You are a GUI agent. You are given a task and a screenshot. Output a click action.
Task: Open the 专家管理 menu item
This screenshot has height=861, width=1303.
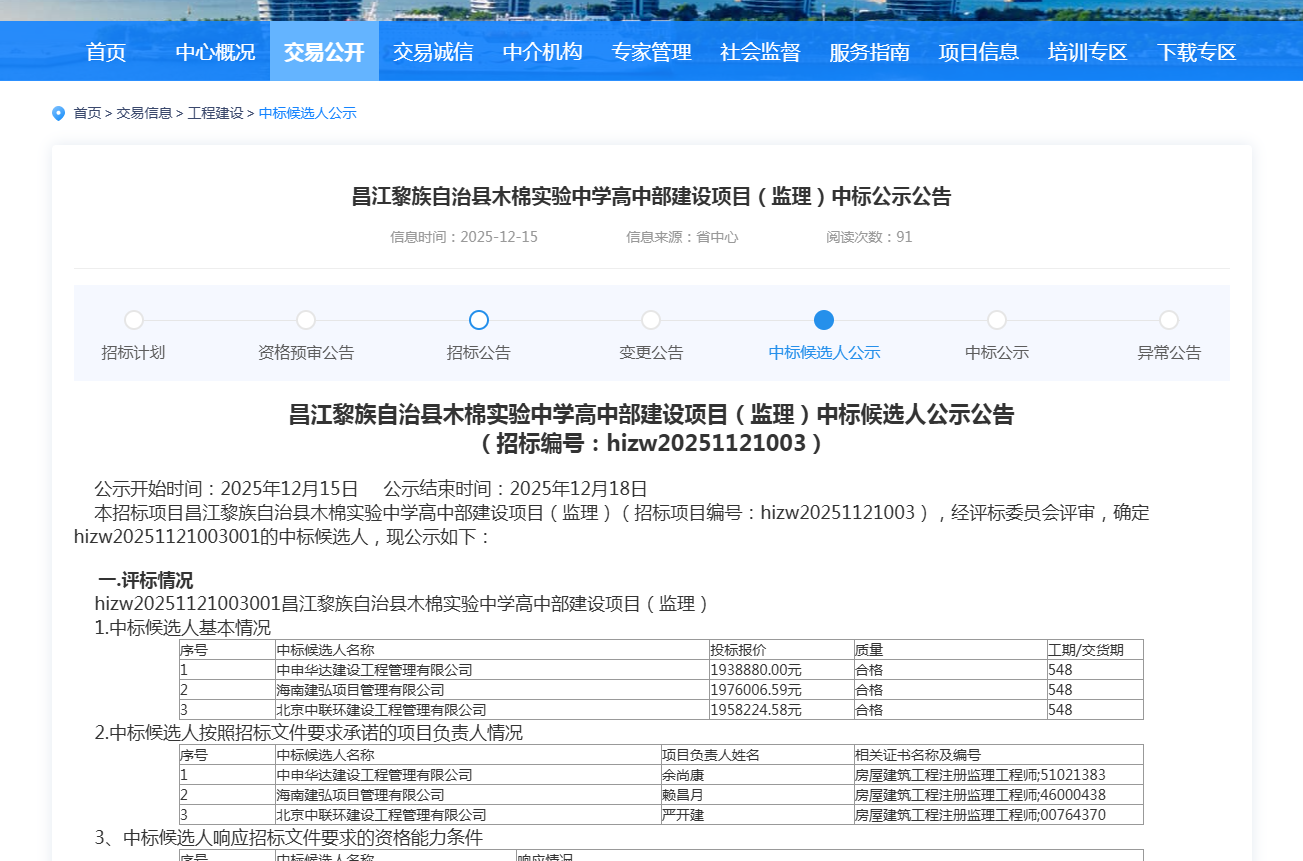pos(651,52)
